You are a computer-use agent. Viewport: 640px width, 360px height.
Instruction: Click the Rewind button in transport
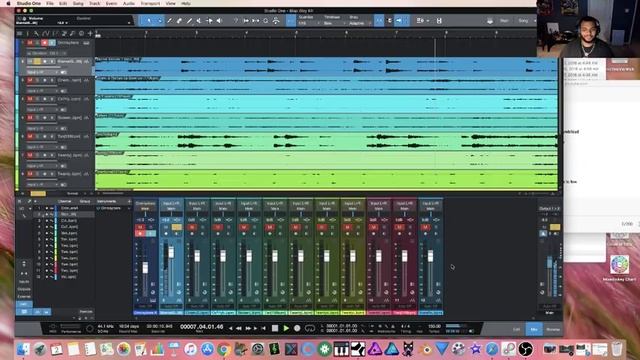pos(239,328)
